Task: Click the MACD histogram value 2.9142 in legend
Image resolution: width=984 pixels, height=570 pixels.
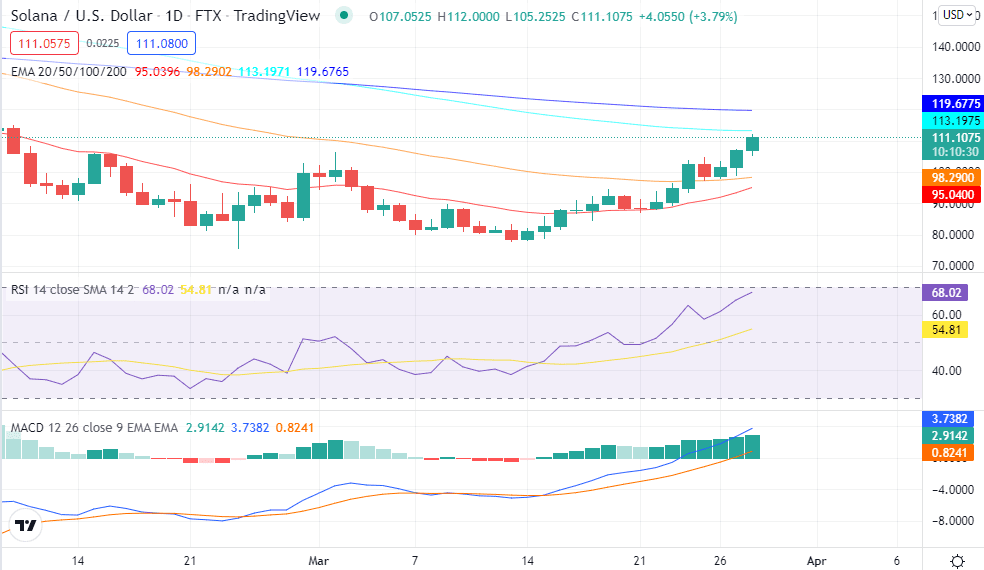Action: coord(205,428)
